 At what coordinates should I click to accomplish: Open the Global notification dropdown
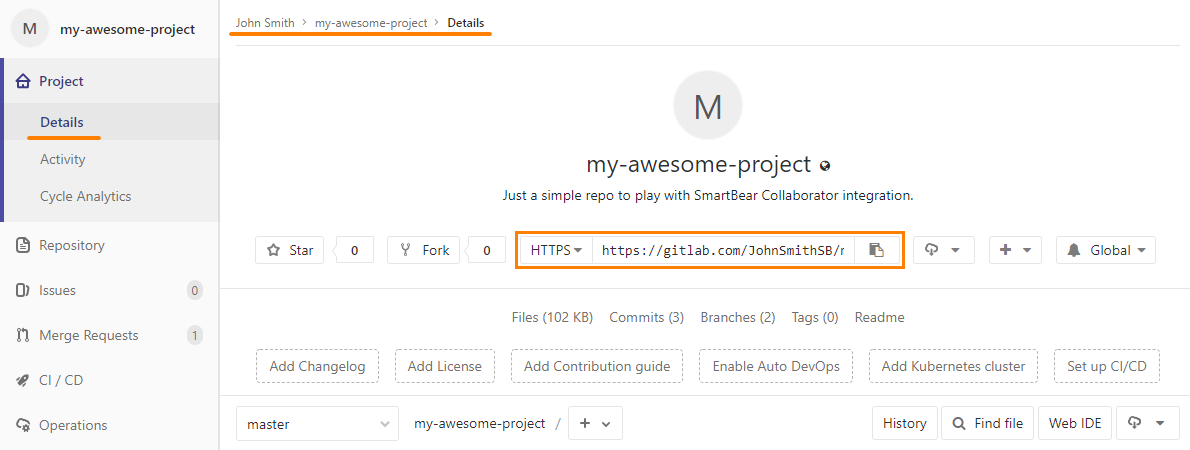click(x=1106, y=250)
